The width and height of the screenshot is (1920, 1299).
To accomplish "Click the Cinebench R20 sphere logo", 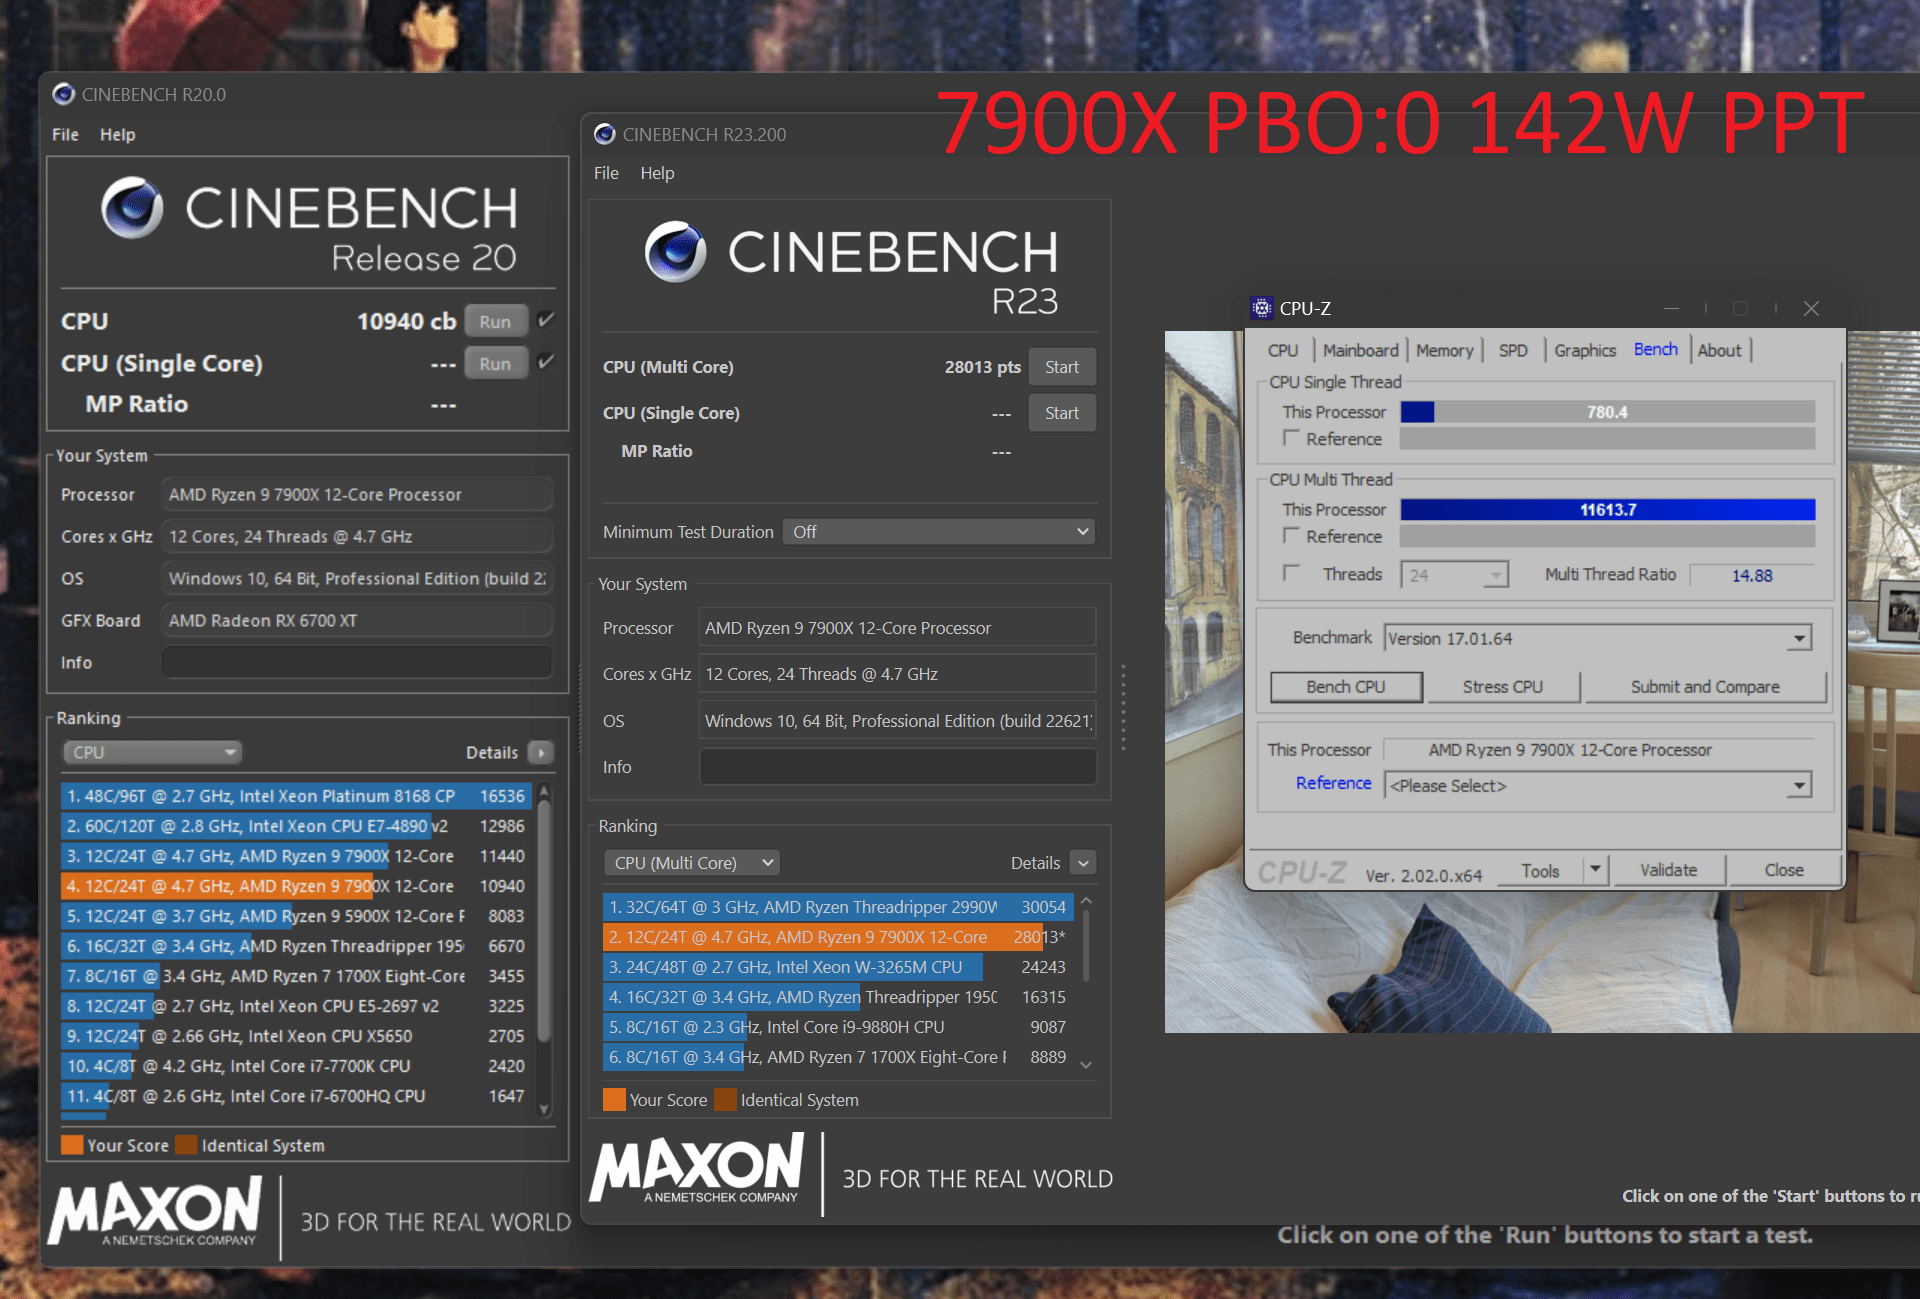I will click(132, 208).
